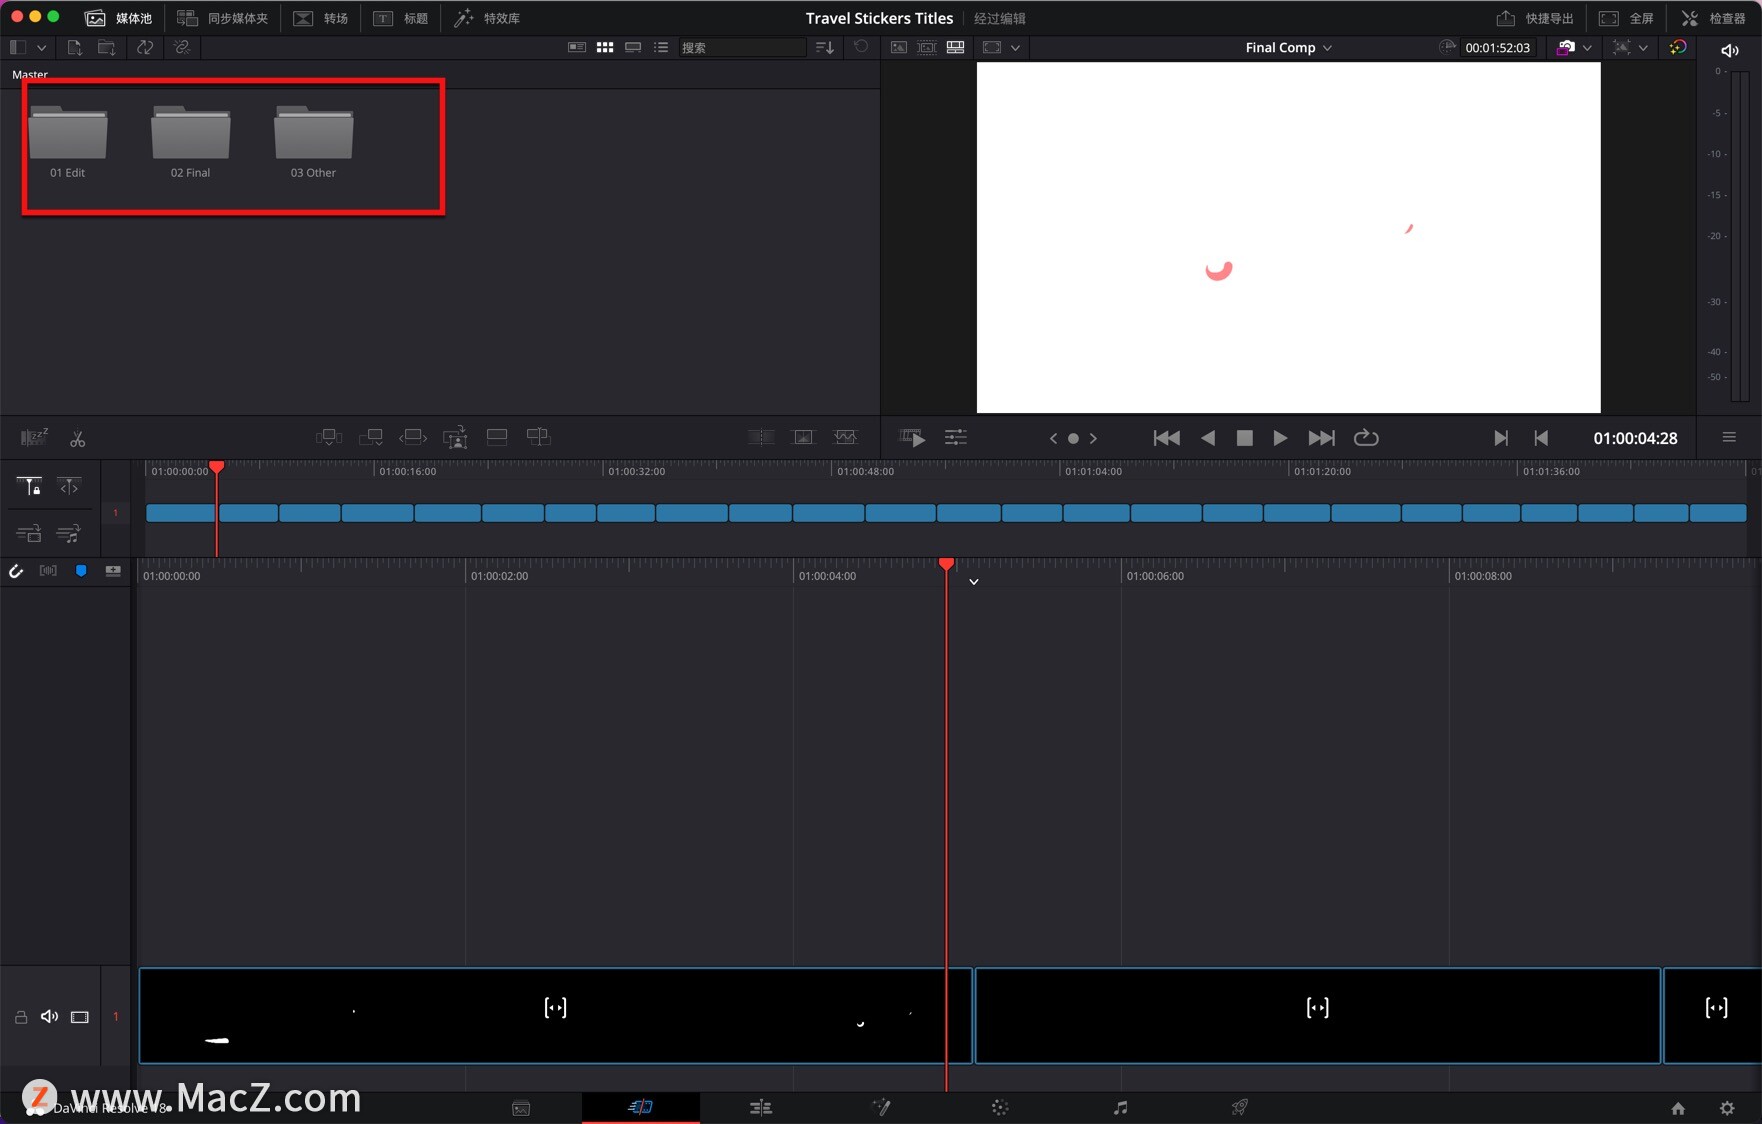Mute track 1 audio speaker icon

pos(49,1017)
